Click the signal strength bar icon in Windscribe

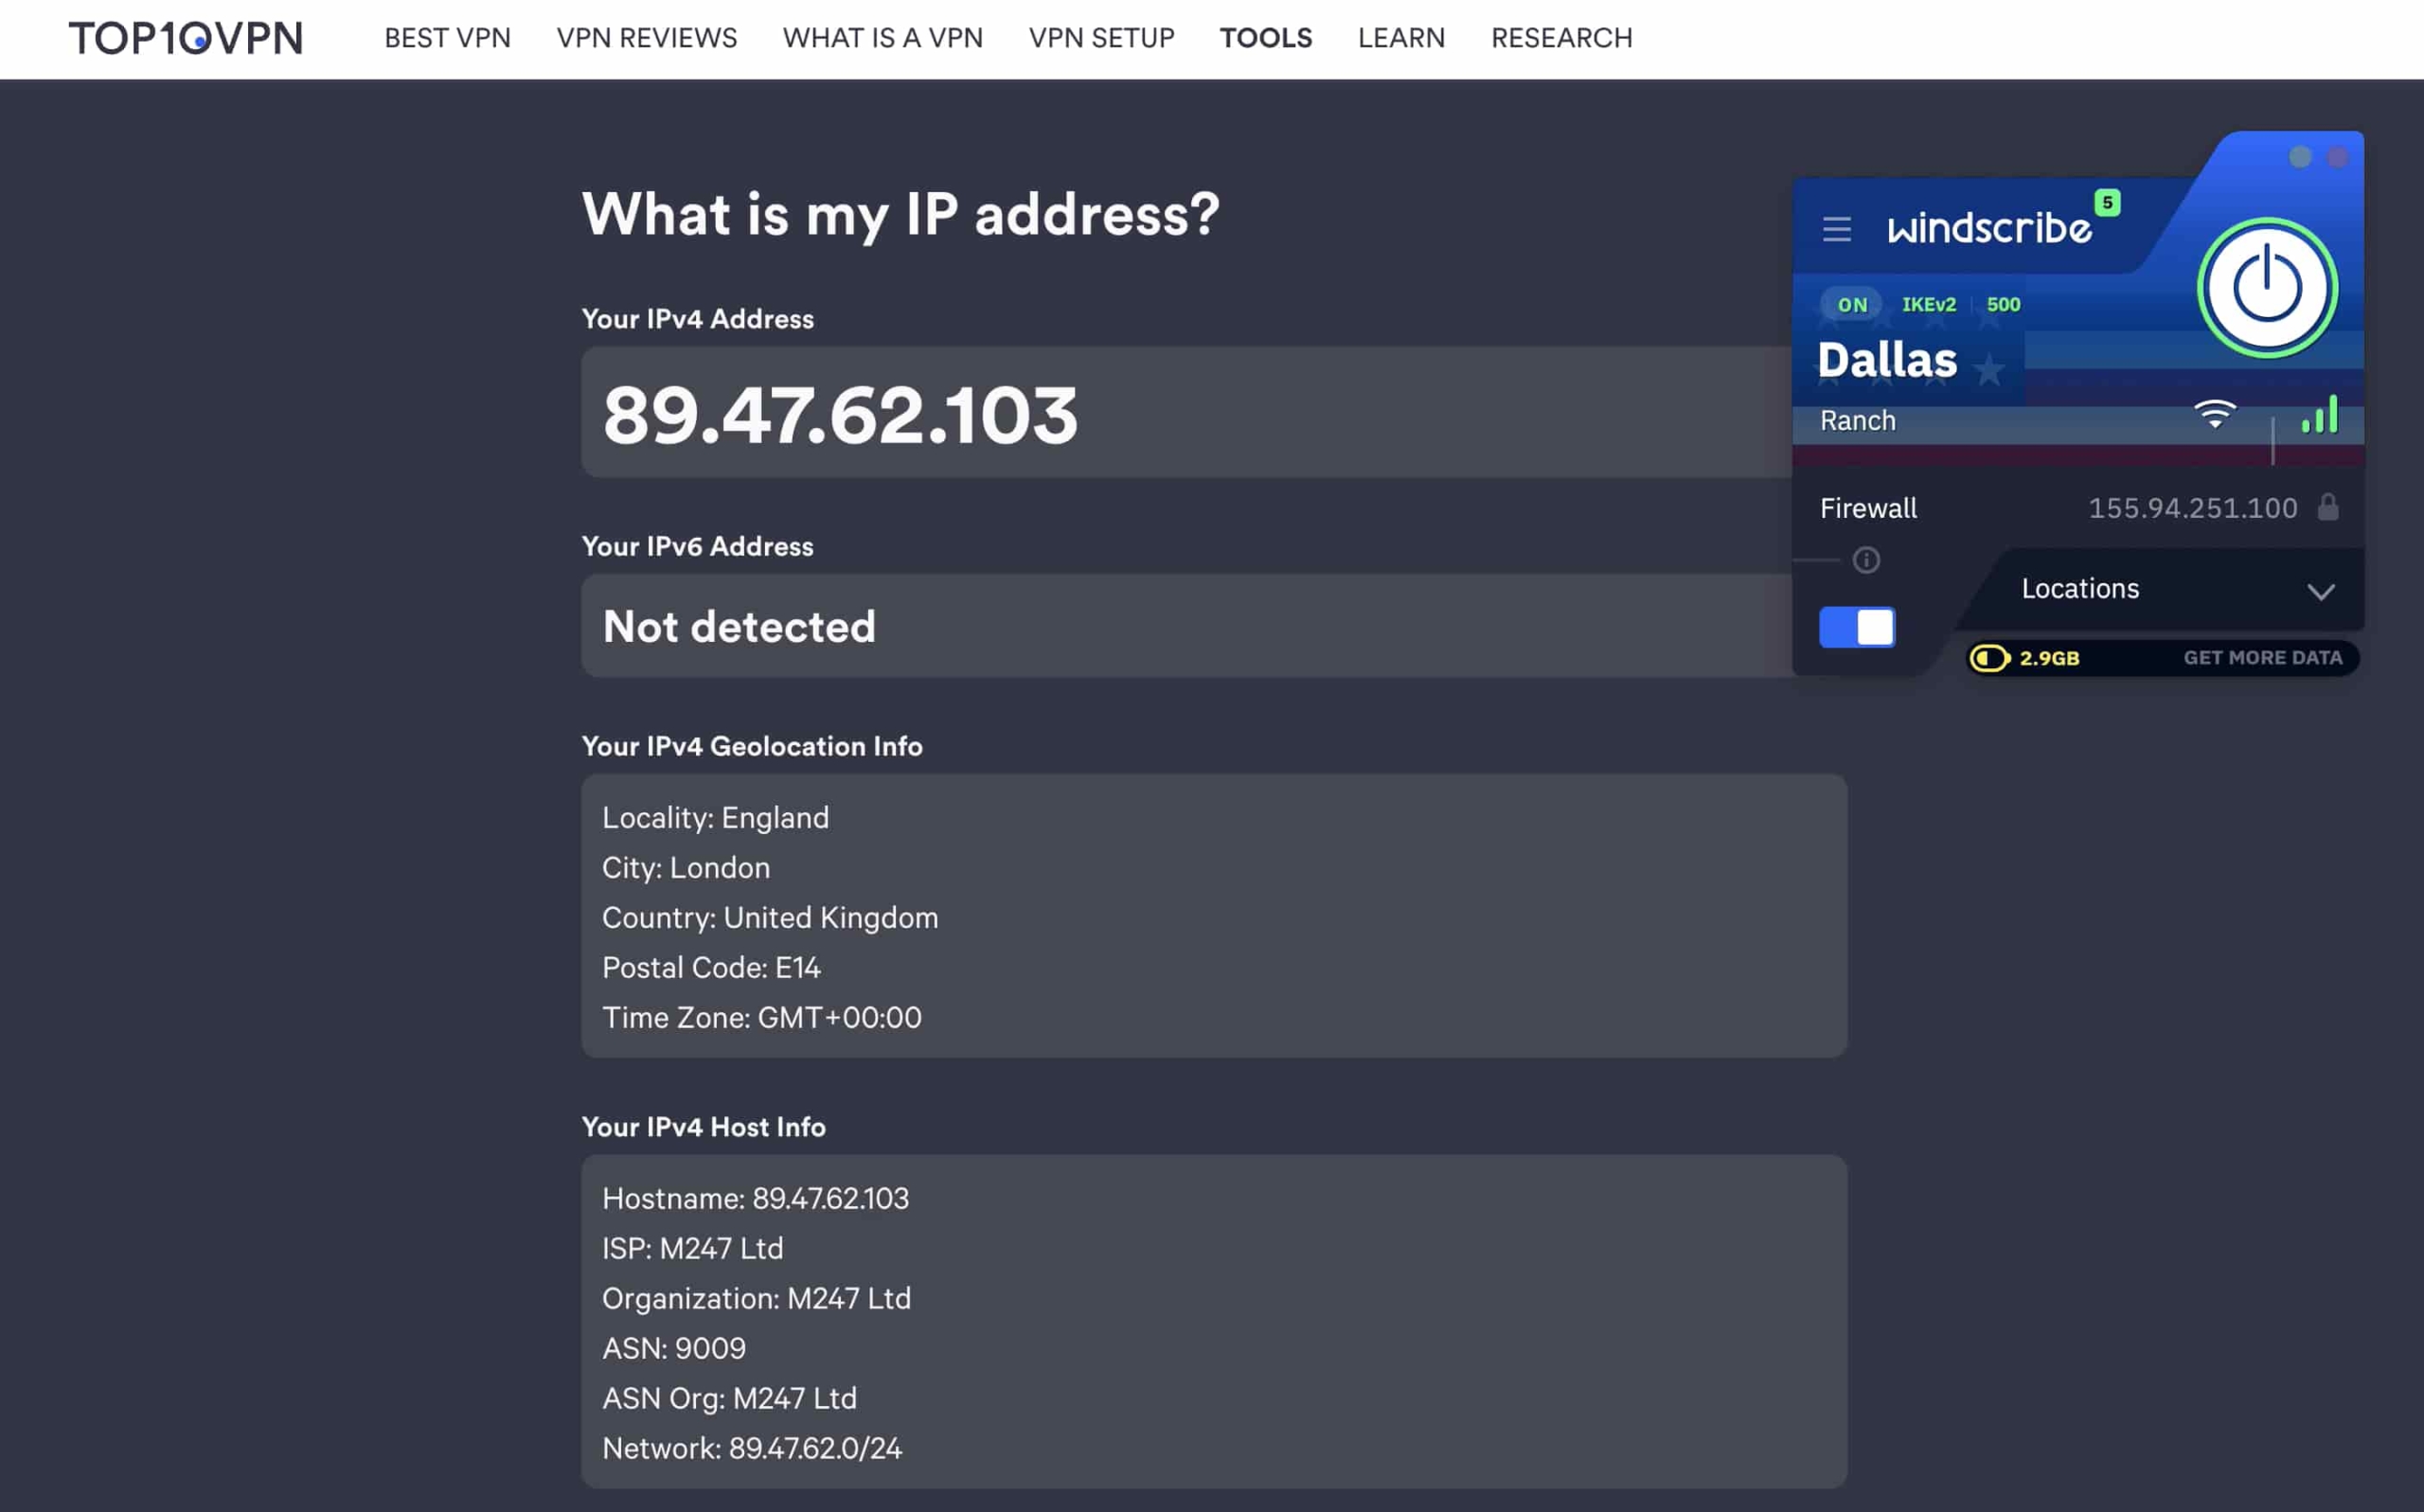click(x=2316, y=418)
